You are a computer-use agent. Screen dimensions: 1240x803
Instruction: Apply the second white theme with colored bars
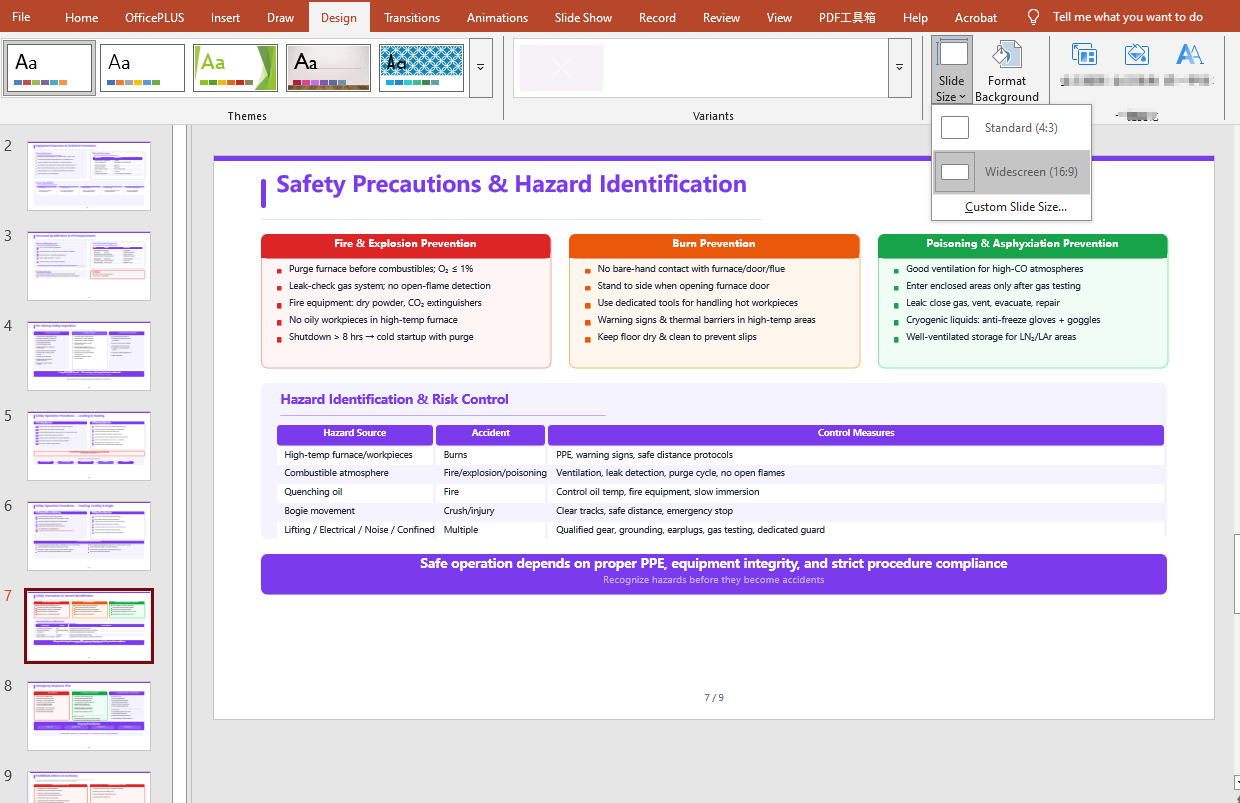click(x=143, y=68)
